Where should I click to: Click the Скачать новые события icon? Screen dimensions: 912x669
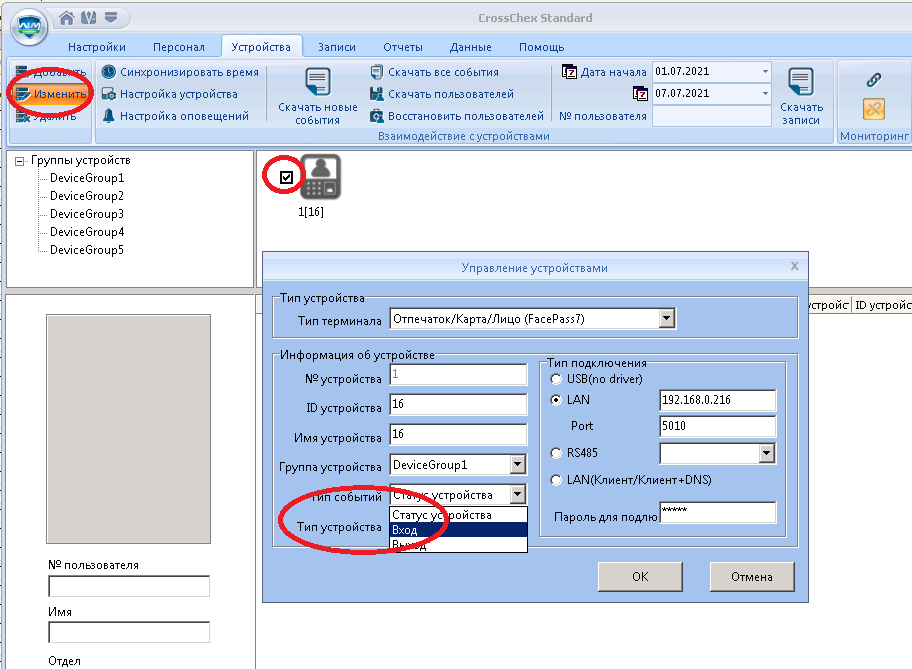tap(318, 81)
